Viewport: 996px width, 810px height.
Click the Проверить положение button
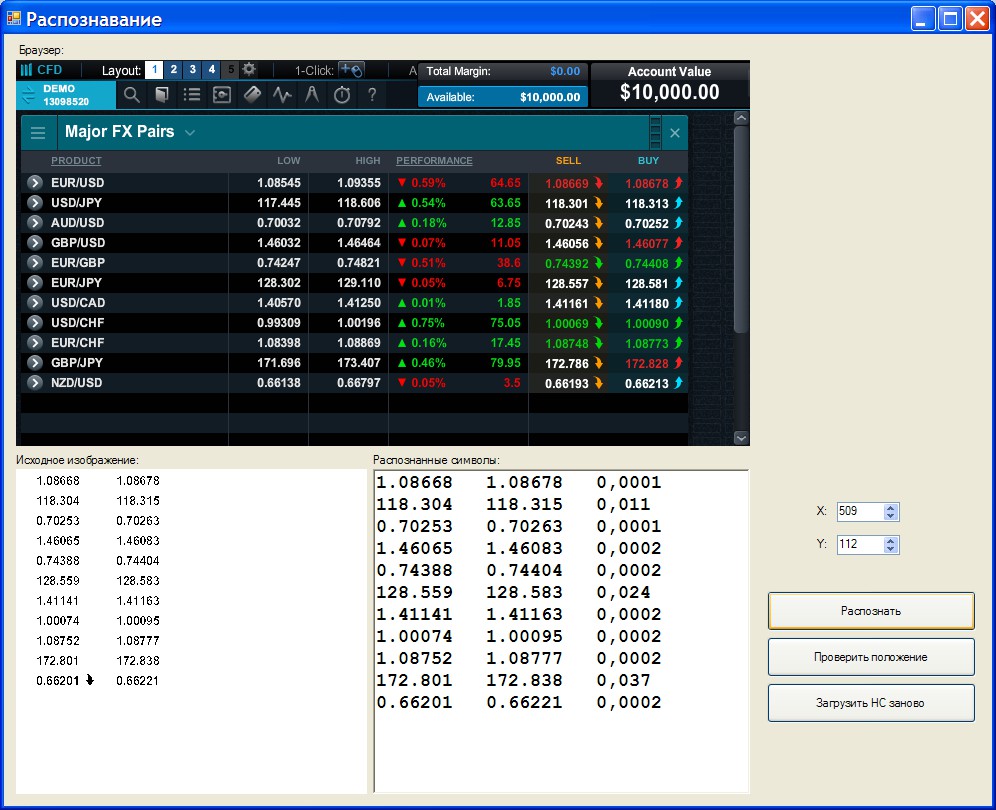tap(871, 657)
